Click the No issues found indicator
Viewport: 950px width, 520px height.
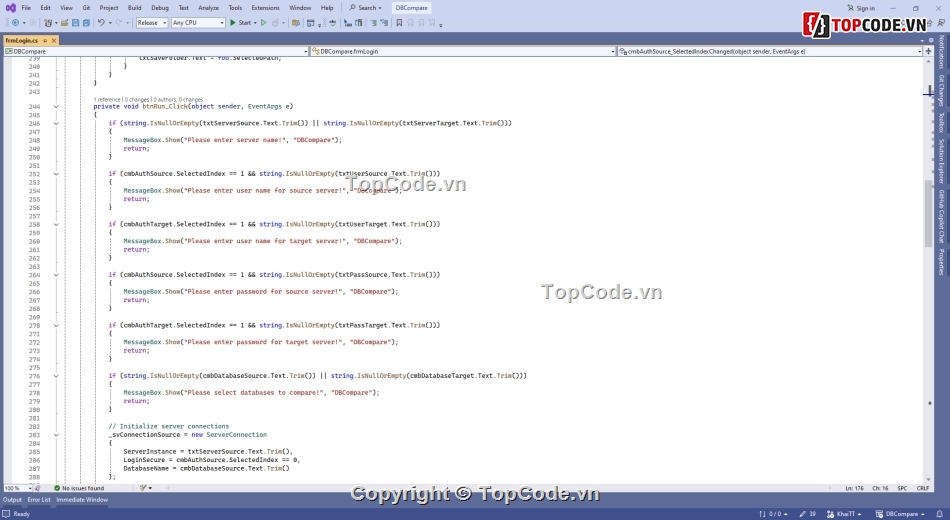coord(79,488)
